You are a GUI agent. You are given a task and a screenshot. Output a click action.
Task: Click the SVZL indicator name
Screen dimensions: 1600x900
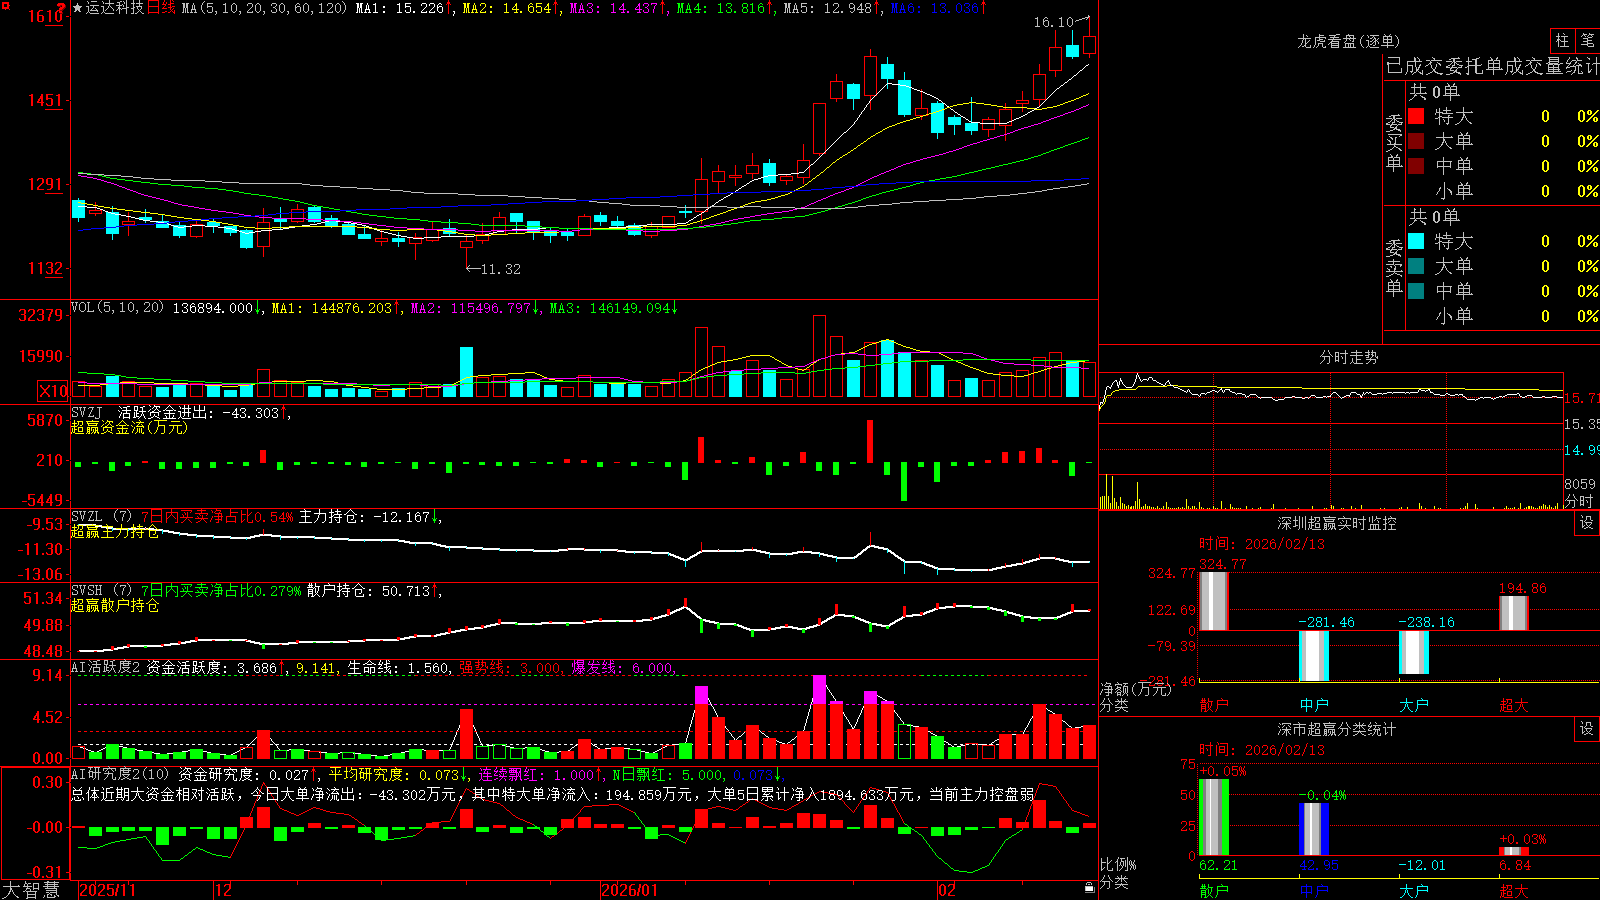pyautogui.click(x=87, y=516)
